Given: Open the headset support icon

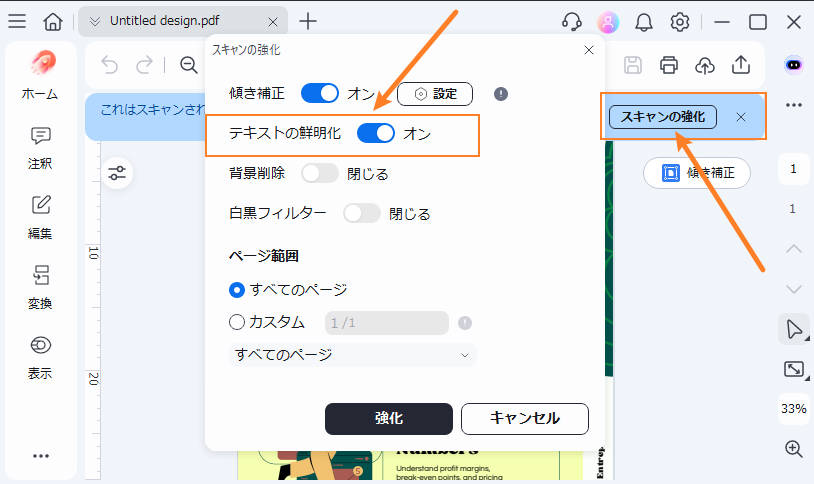Looking at the screenshot, I should [x=572, y=22].
